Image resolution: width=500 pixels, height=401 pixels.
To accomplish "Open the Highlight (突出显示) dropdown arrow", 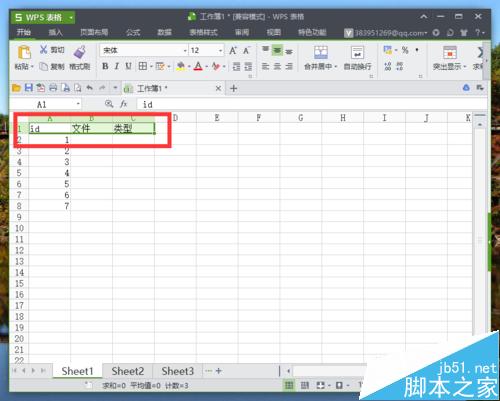I will pos(465,67).
